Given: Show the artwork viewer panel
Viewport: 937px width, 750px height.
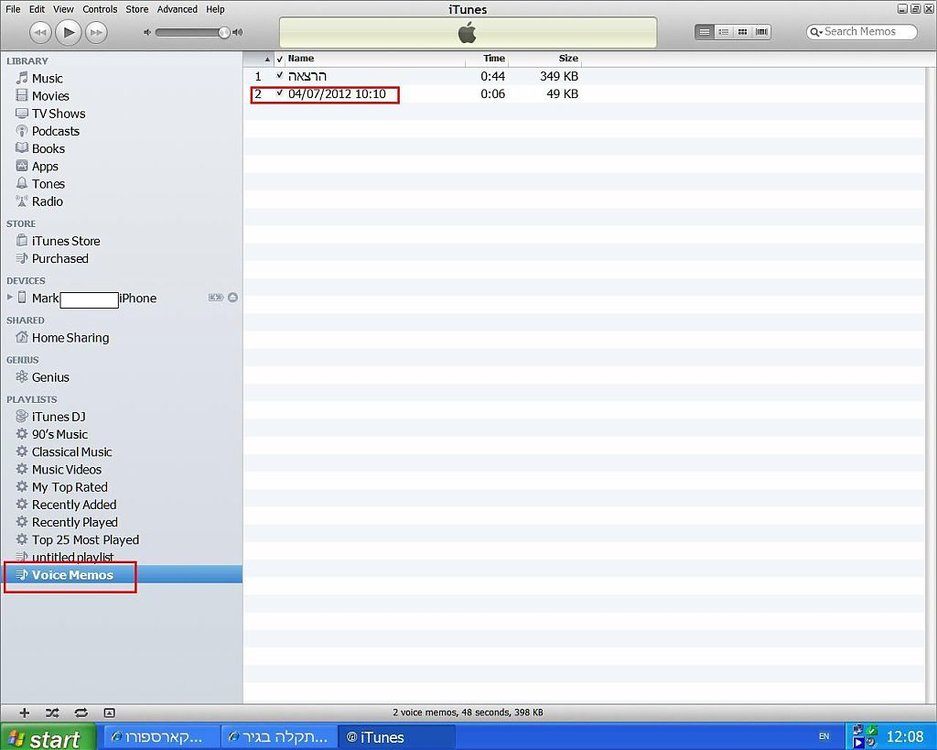Looking at the screenshot, I should point(109,712).
